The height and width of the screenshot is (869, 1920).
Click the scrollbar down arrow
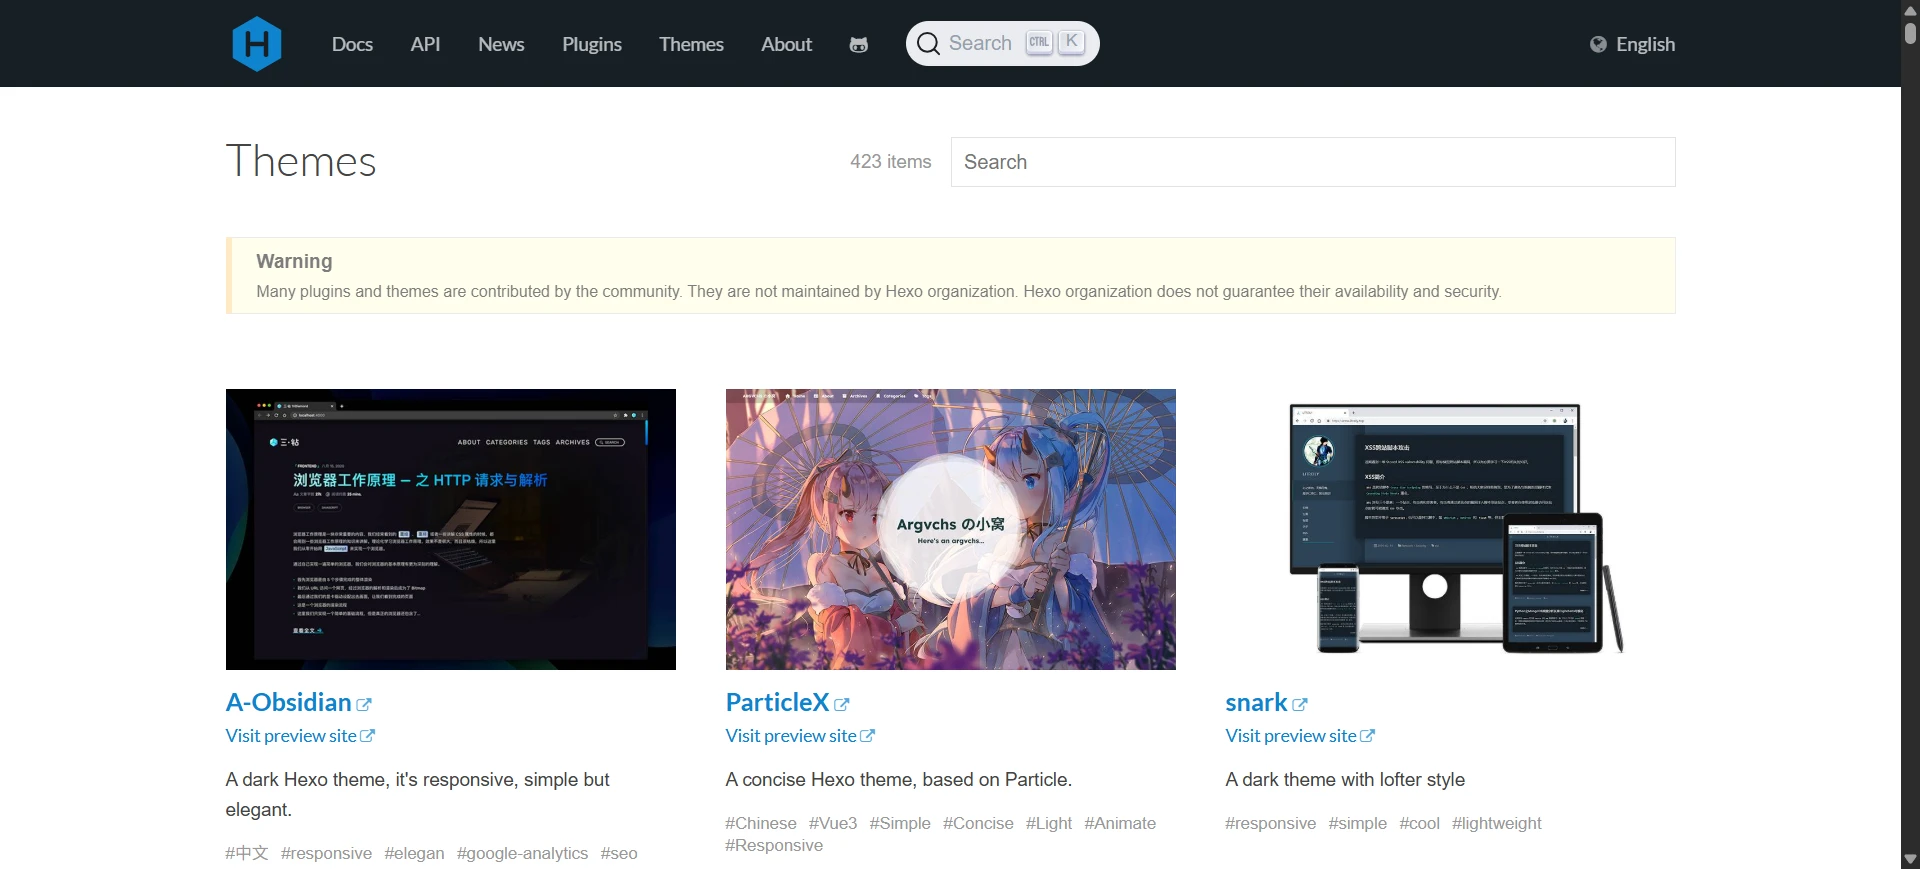1910,859
